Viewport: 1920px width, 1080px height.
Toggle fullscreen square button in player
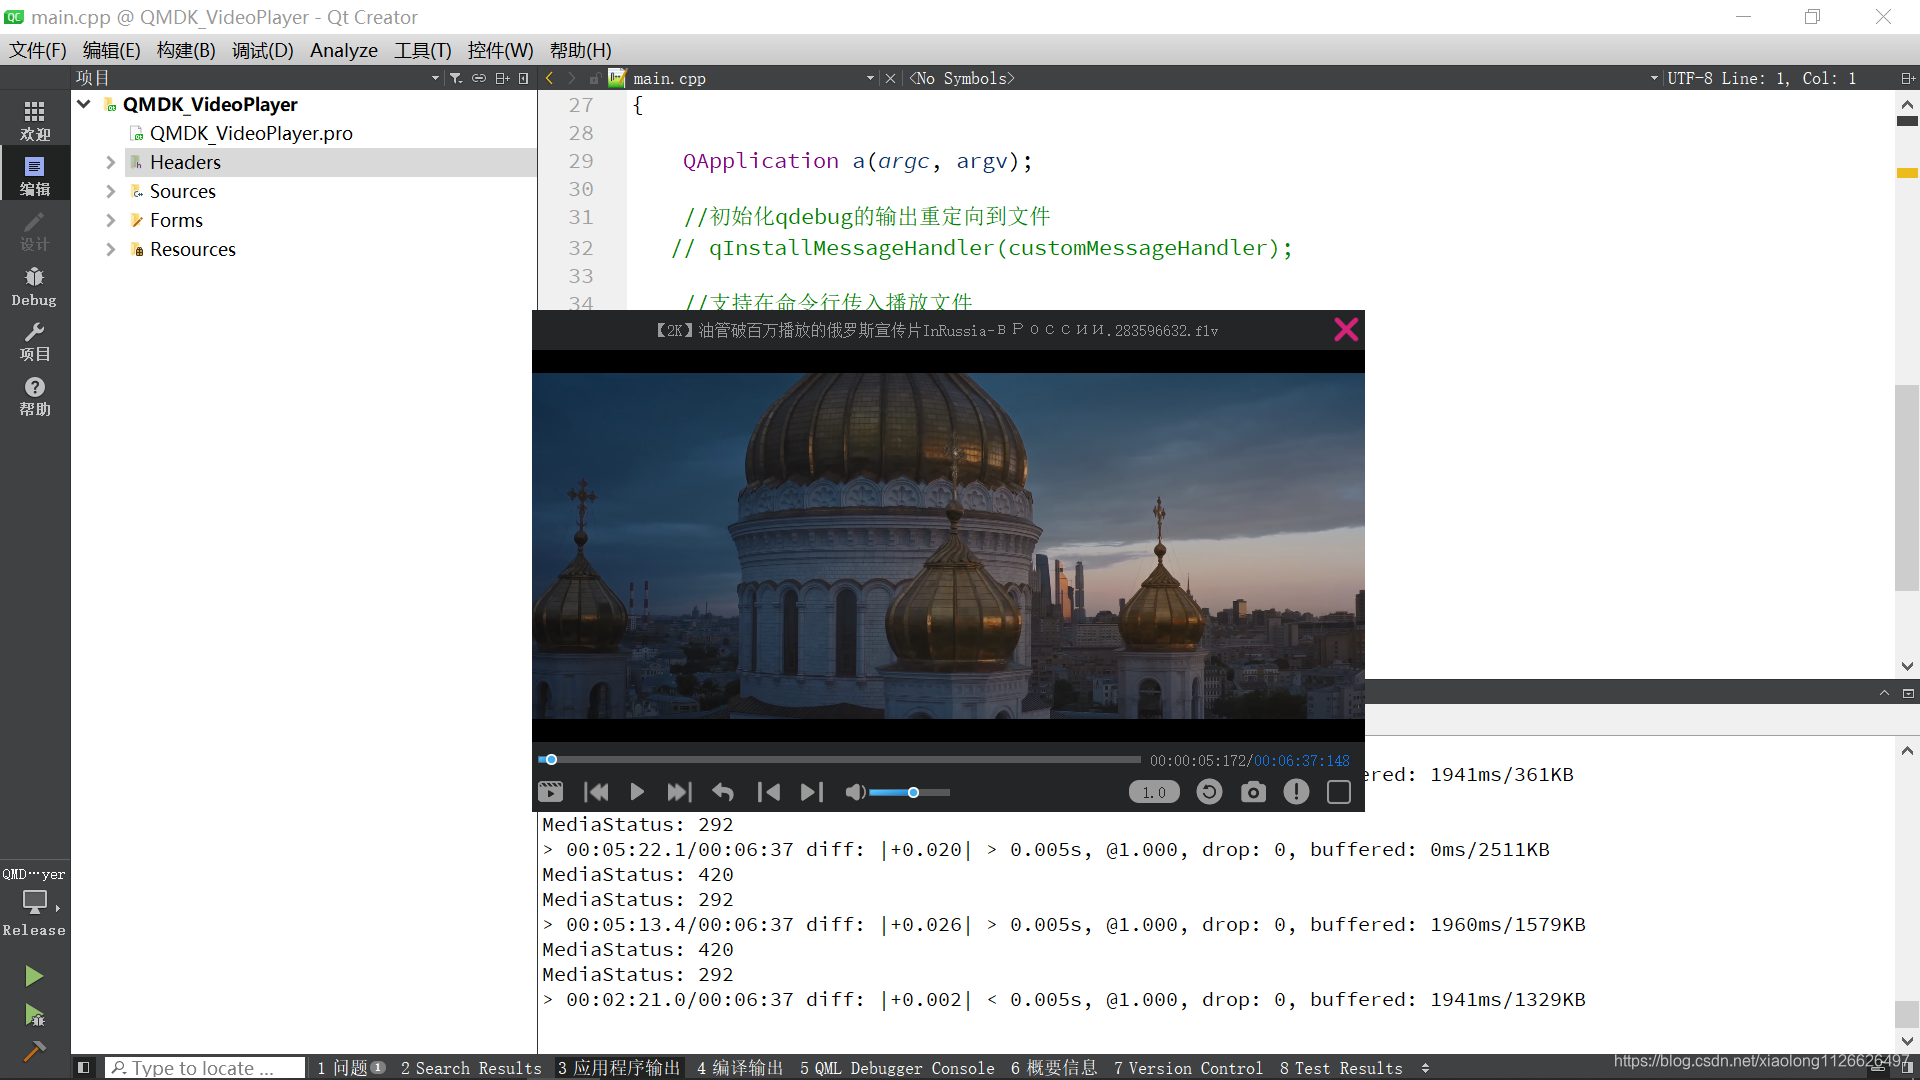pyautogui.click(x=1339, y=792)
